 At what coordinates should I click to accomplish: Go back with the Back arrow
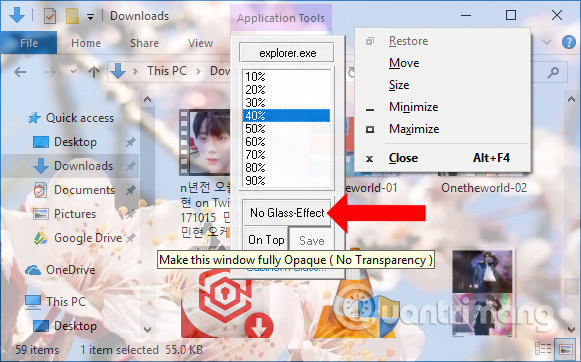click(x=20, y=71)
